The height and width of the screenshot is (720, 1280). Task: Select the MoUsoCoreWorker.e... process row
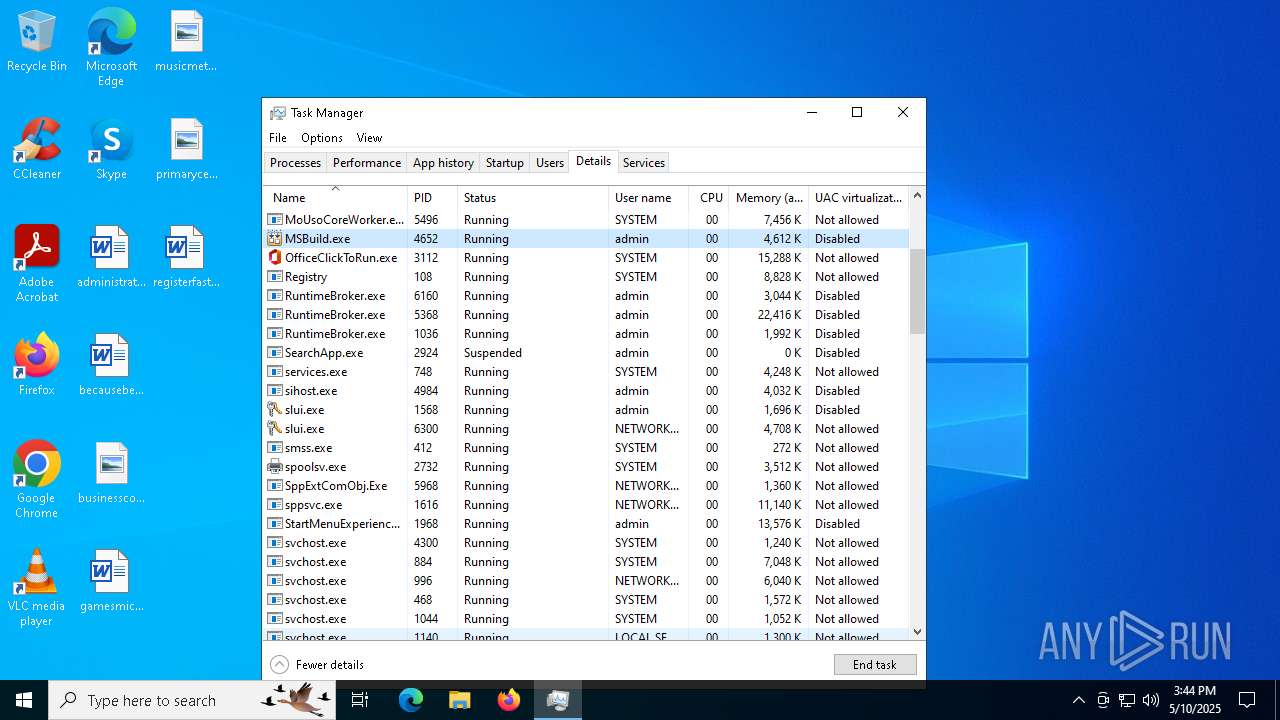pyautogui.click(x=586, y=220)
